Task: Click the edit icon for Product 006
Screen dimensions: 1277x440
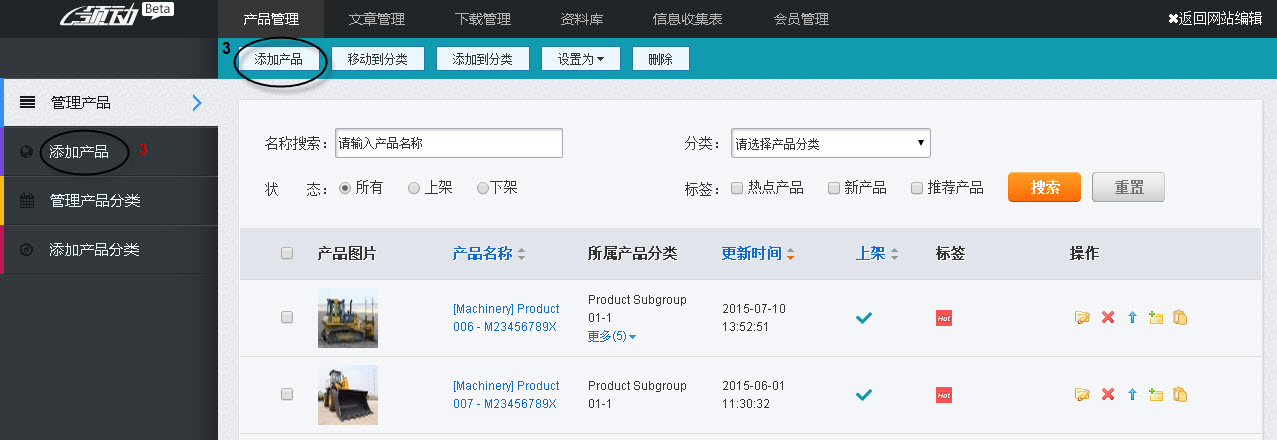Action: [x=1082, y=318]
